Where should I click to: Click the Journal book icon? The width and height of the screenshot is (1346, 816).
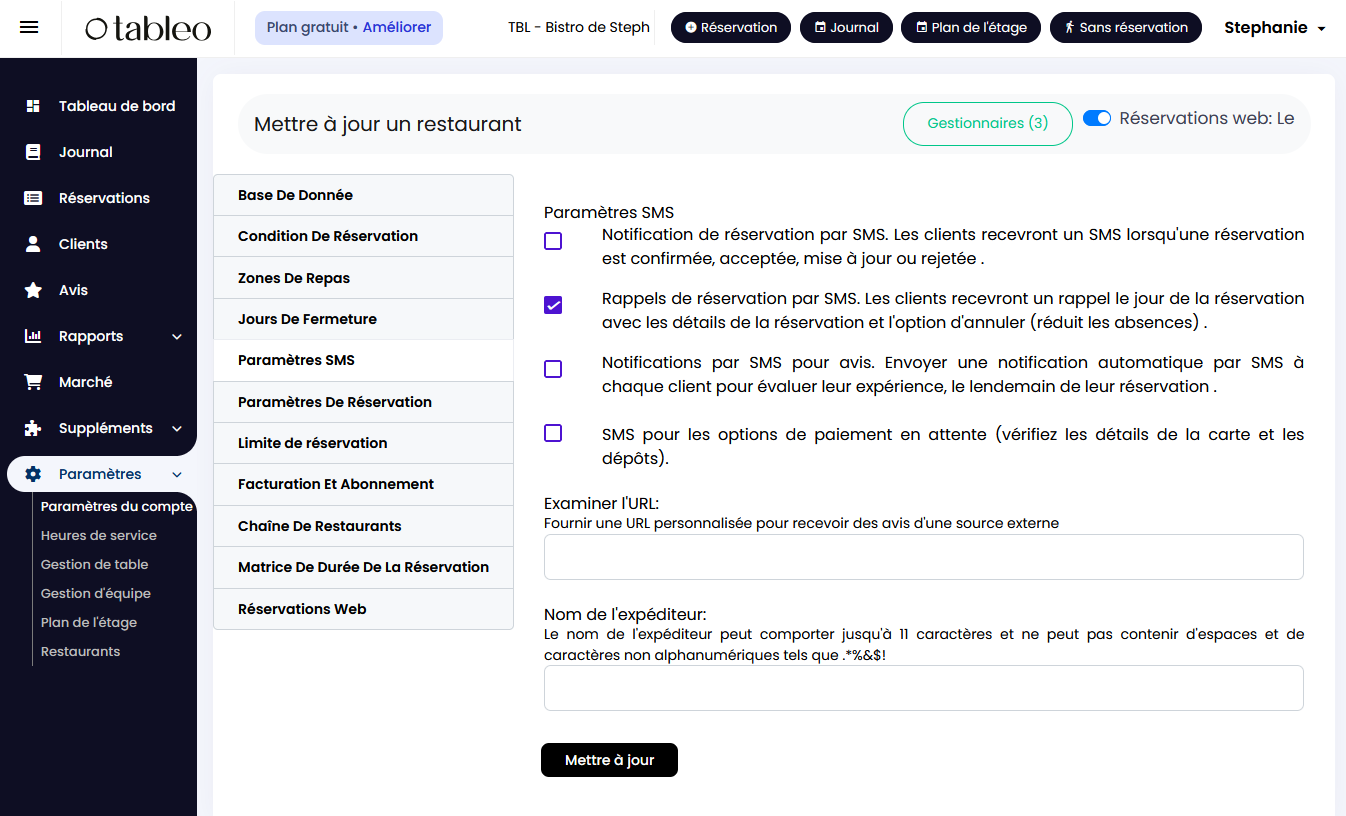click(33, 152)
